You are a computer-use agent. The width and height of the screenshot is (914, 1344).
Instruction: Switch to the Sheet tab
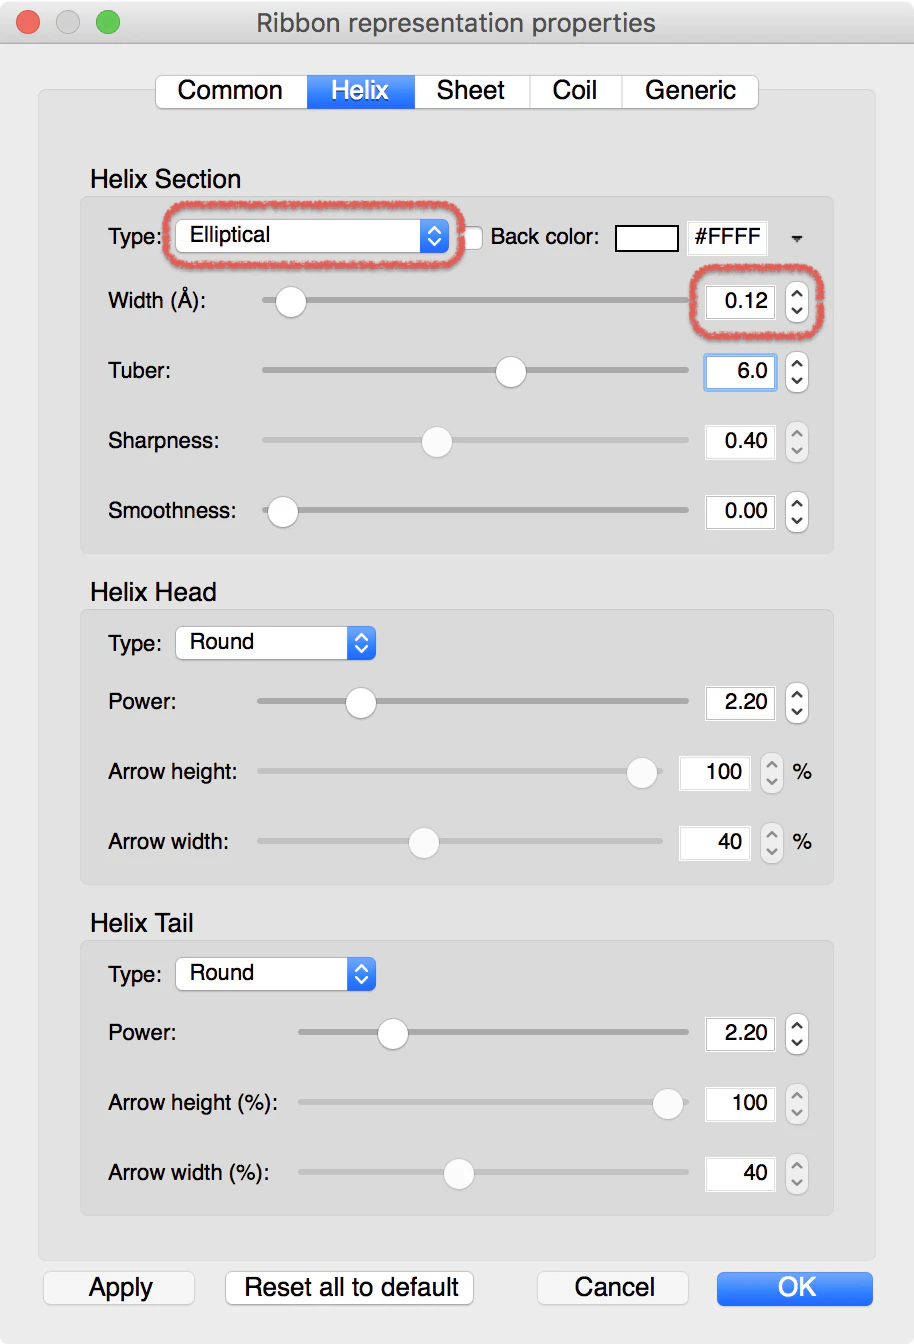[471, 91]
